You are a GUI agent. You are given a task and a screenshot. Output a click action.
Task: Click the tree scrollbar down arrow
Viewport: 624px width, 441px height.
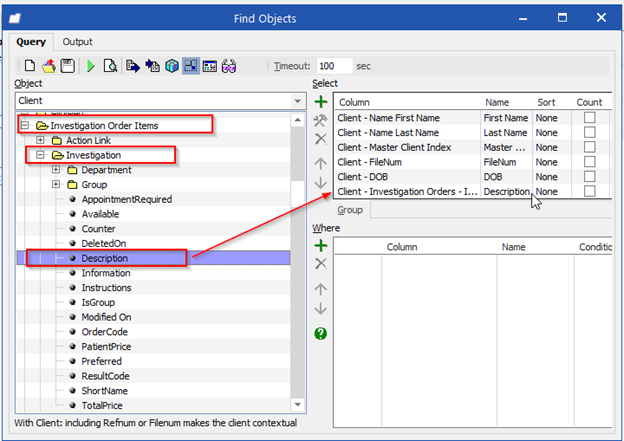[x=297, y=405]
